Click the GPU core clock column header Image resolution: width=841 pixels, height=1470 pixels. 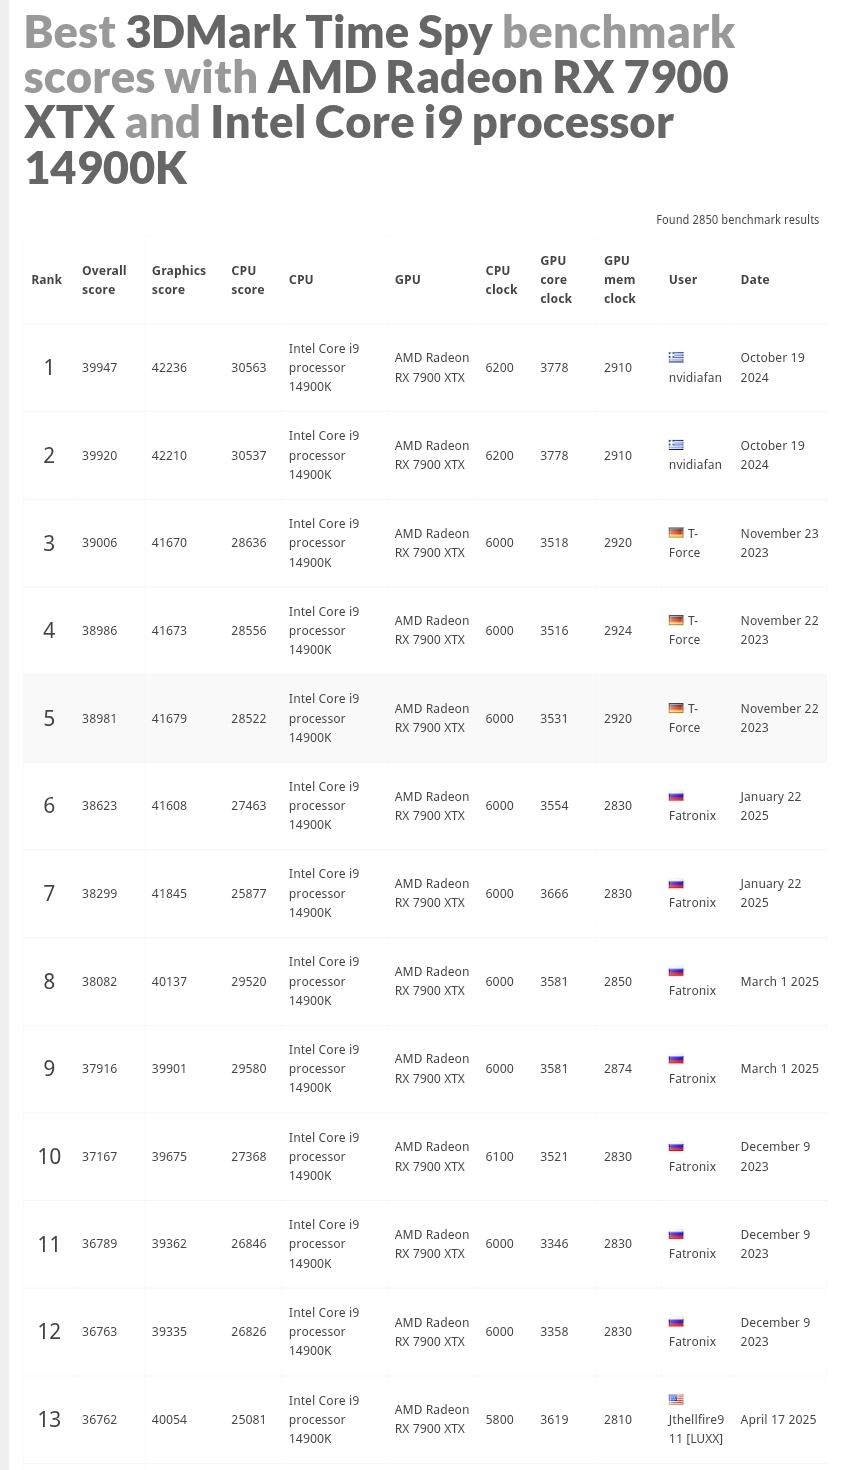point(556,279)
